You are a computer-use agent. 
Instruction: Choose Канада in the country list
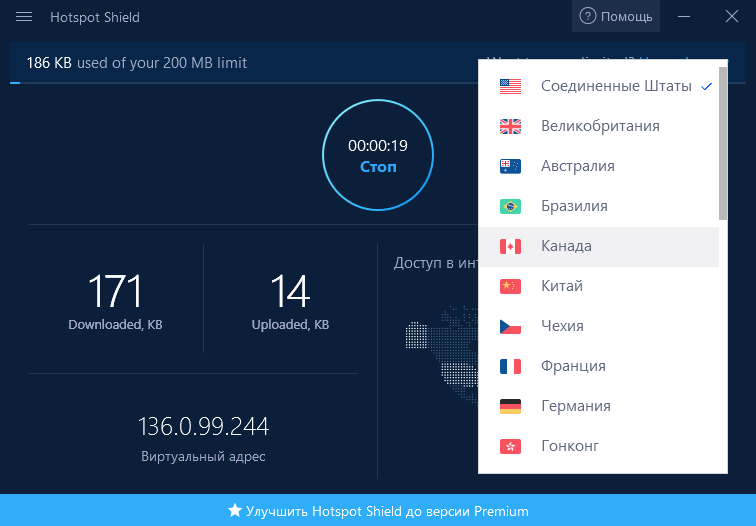coord(598,246)
